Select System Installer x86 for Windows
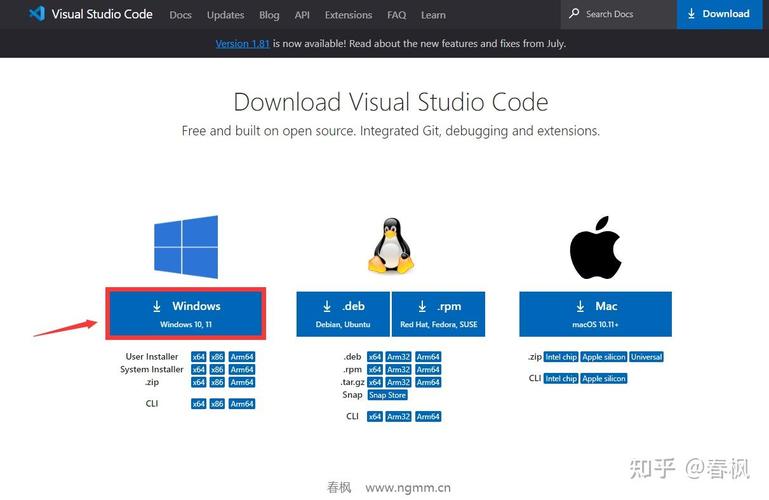The height and width of the screenshot is (500, 769). coord(217,370)
